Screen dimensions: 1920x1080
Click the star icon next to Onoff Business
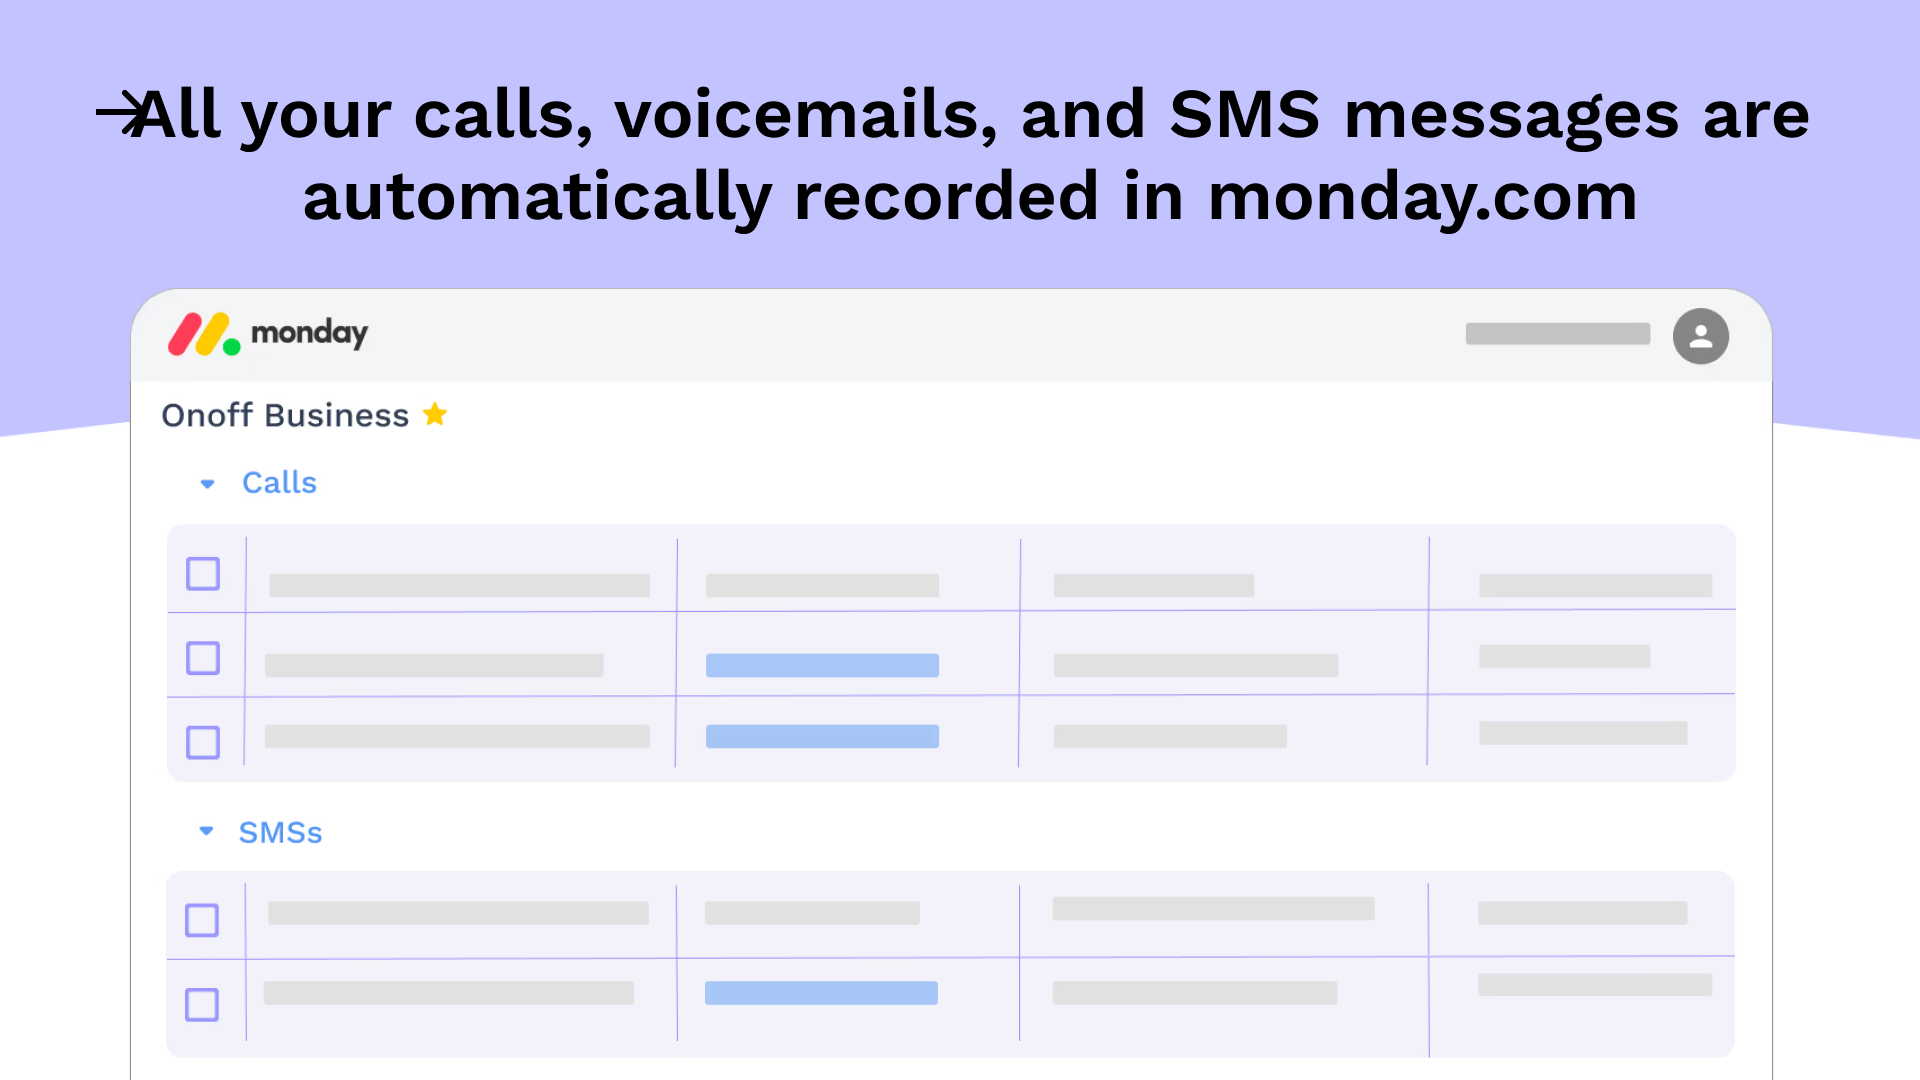coord(436,414)
